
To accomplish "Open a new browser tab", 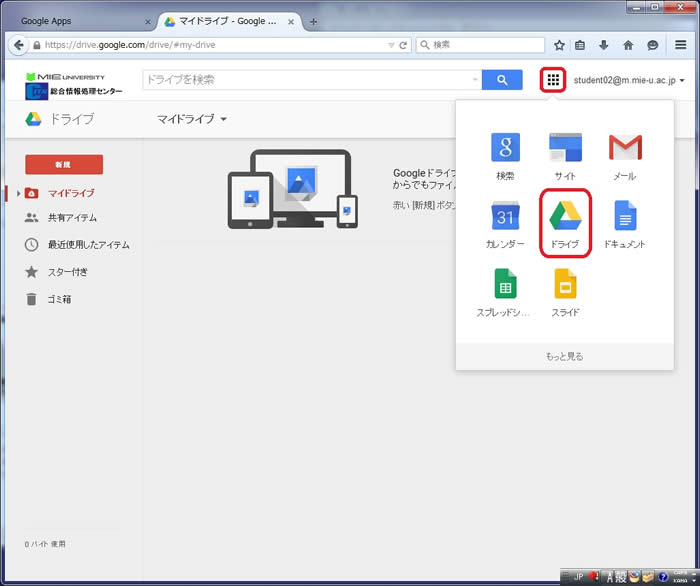I will [313, 21].
